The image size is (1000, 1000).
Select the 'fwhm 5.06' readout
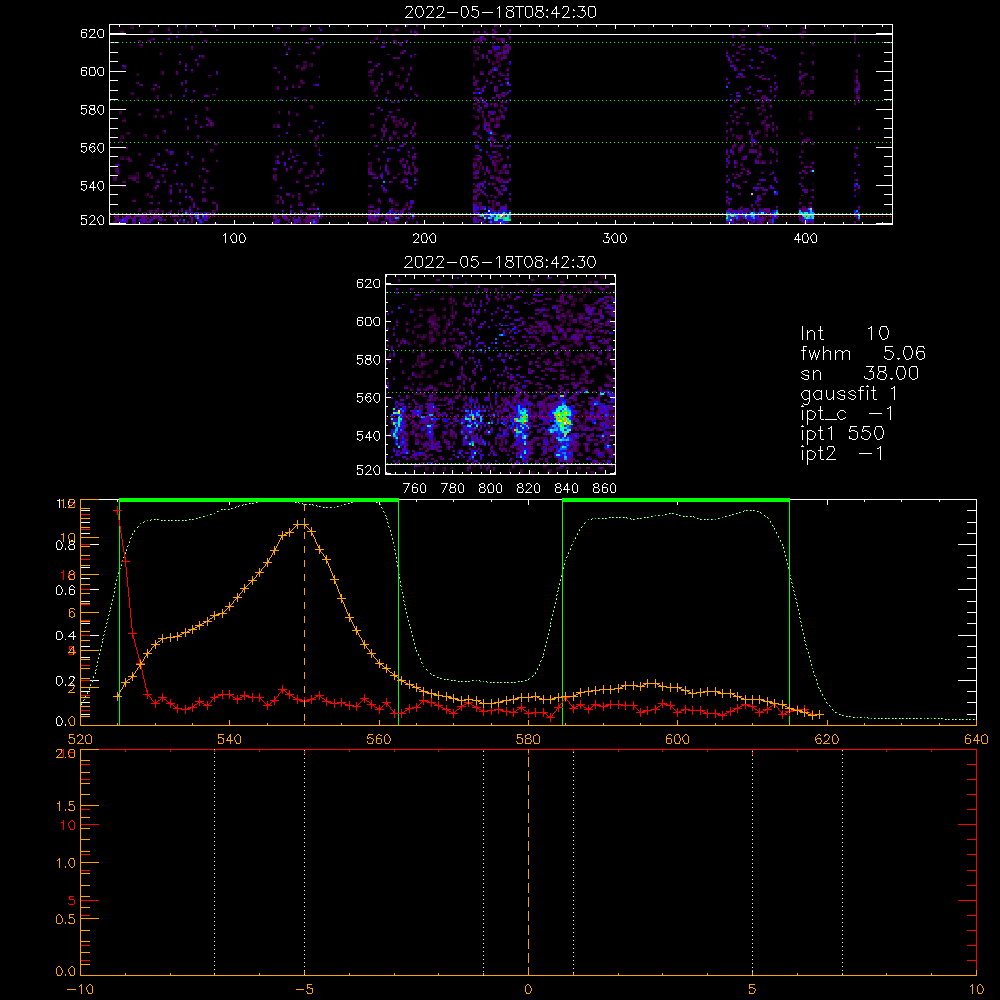click(x=862, y=353)
